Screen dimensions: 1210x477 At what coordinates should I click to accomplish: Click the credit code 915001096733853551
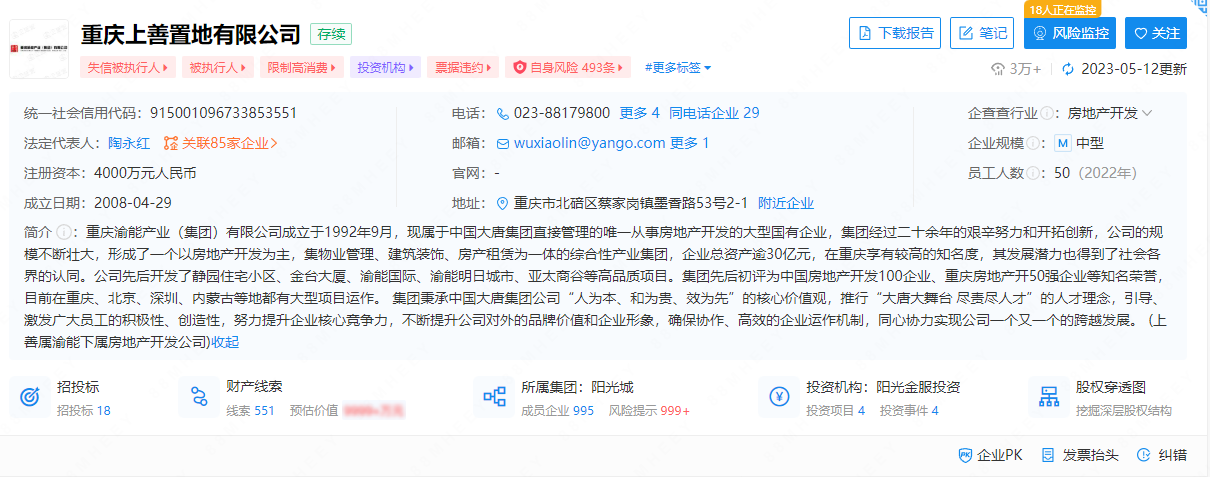click(223, 113)
